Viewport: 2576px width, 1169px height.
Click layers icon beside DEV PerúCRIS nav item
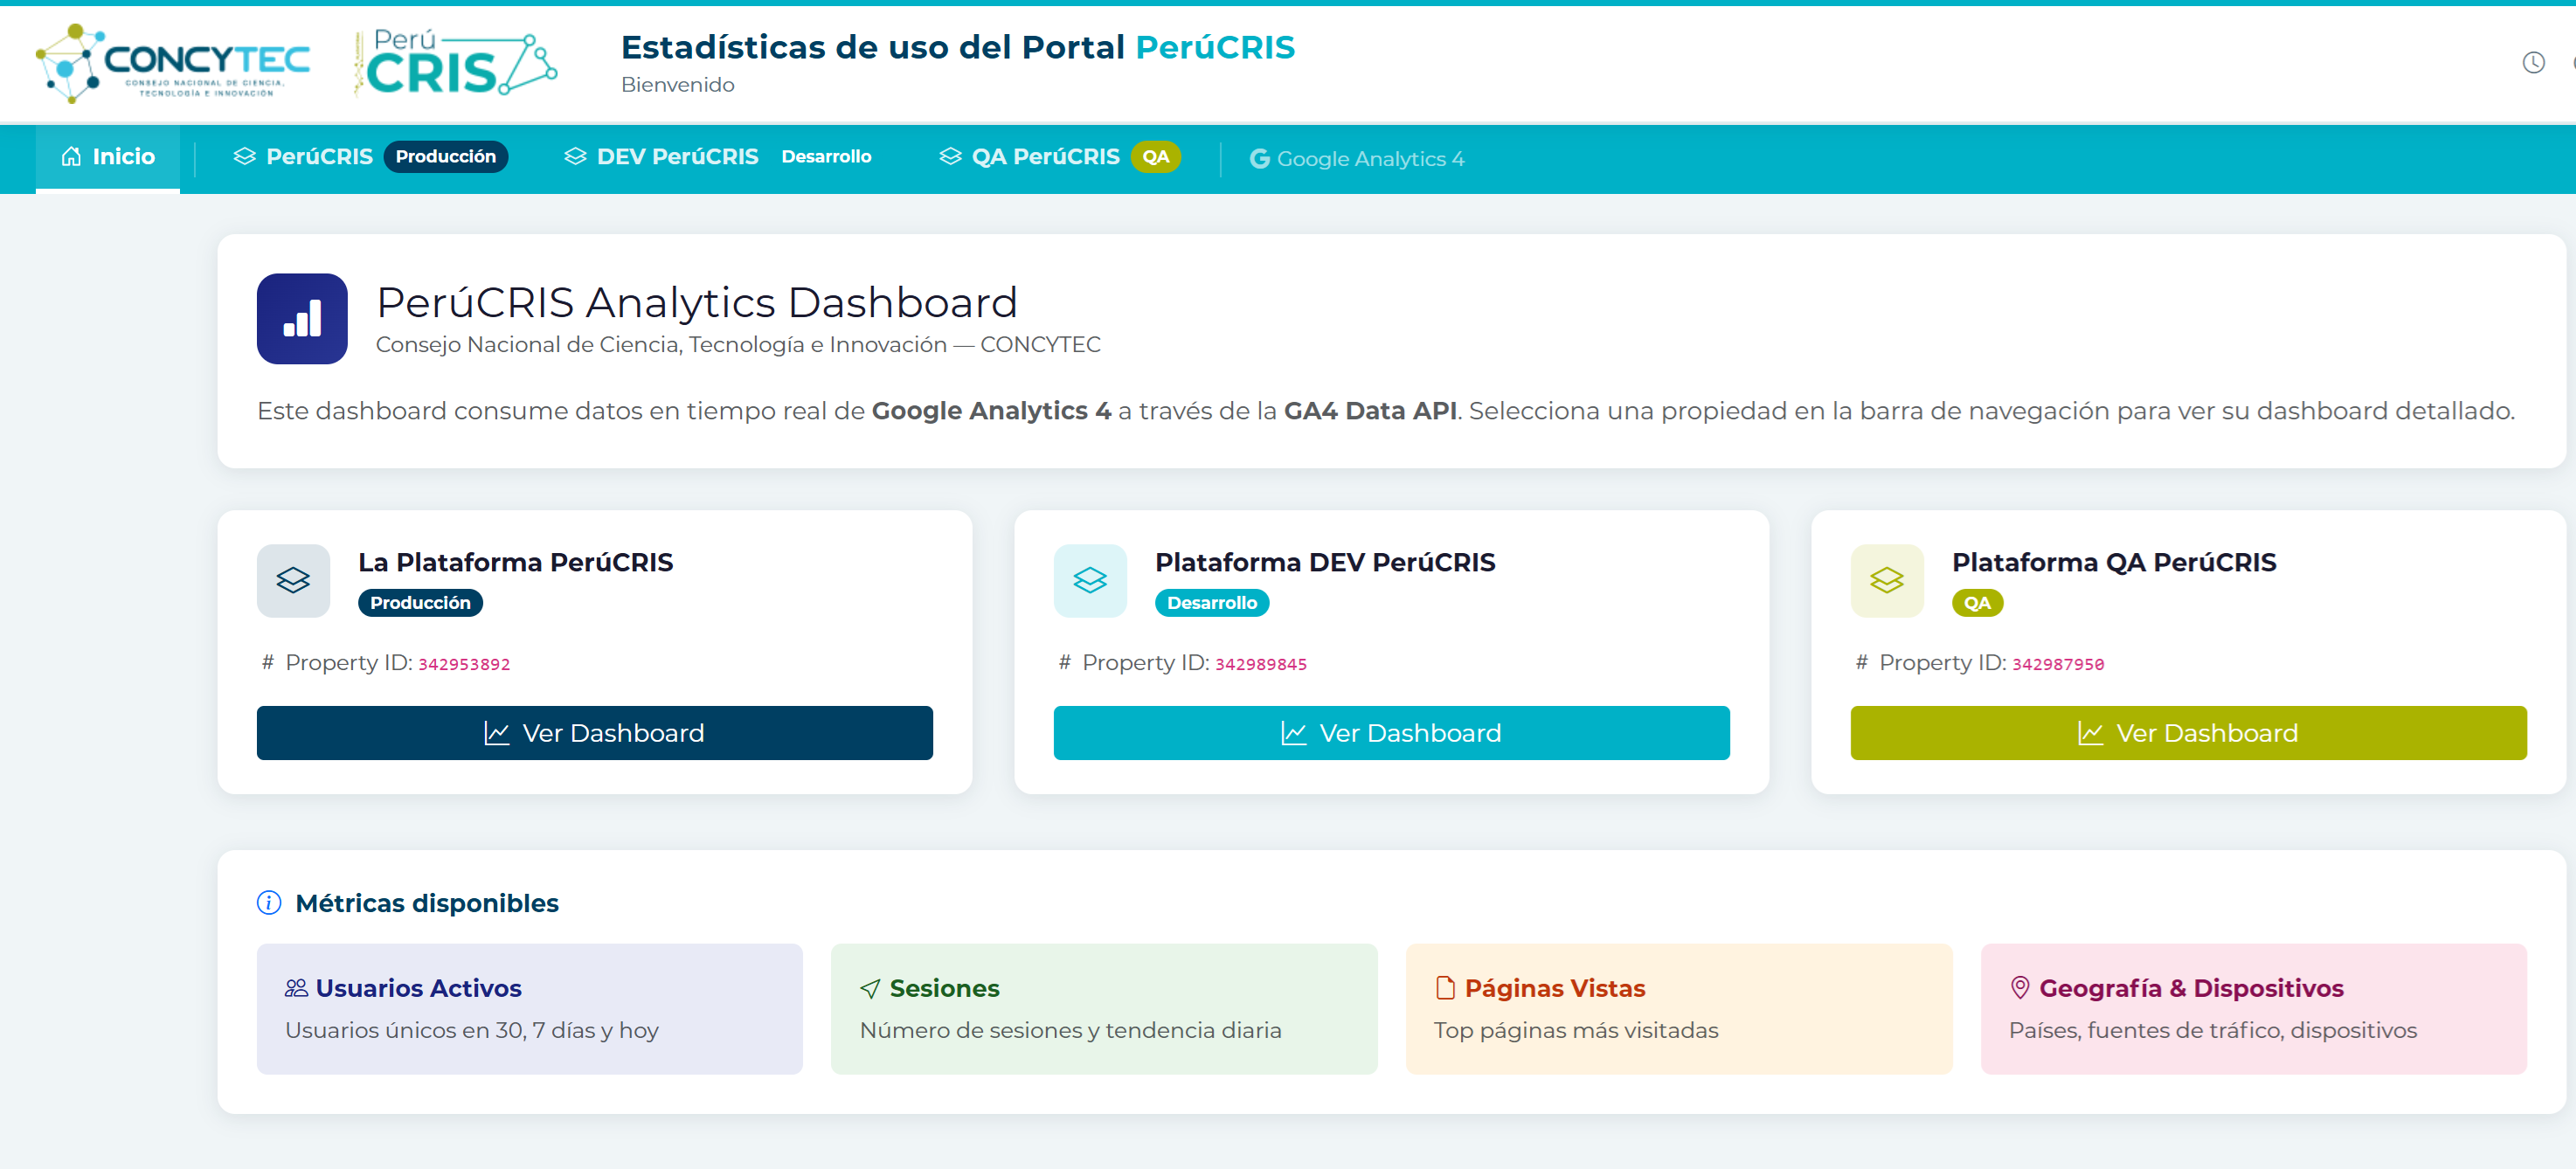click(575, 157)
